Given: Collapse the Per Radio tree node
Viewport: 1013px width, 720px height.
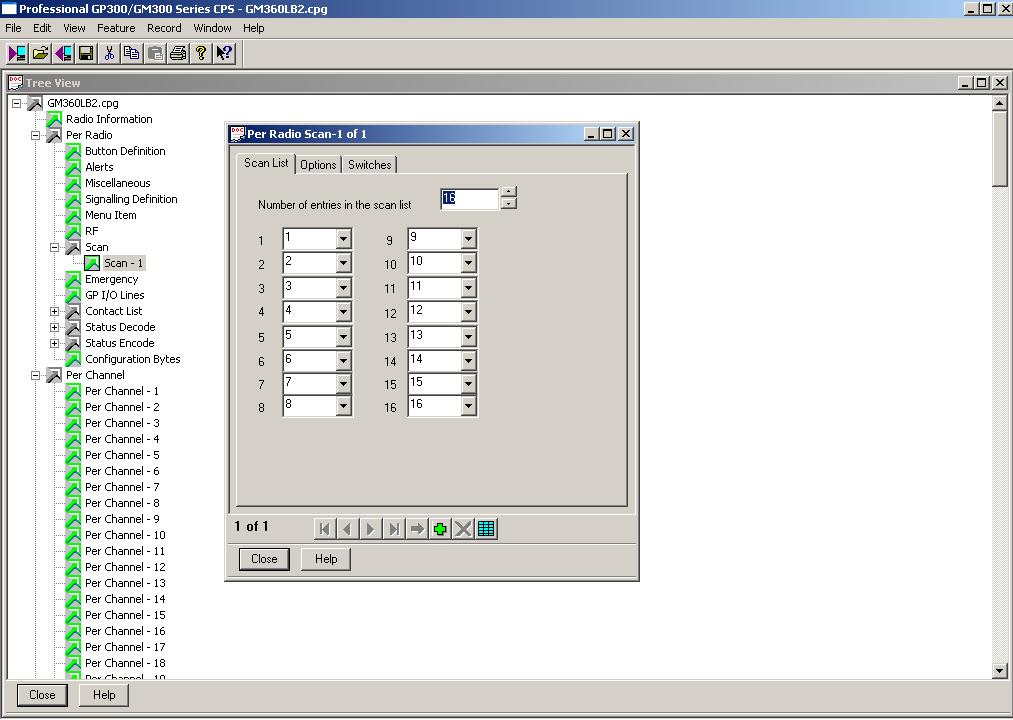Looking at the screenshot, I should tap(36, 135).
